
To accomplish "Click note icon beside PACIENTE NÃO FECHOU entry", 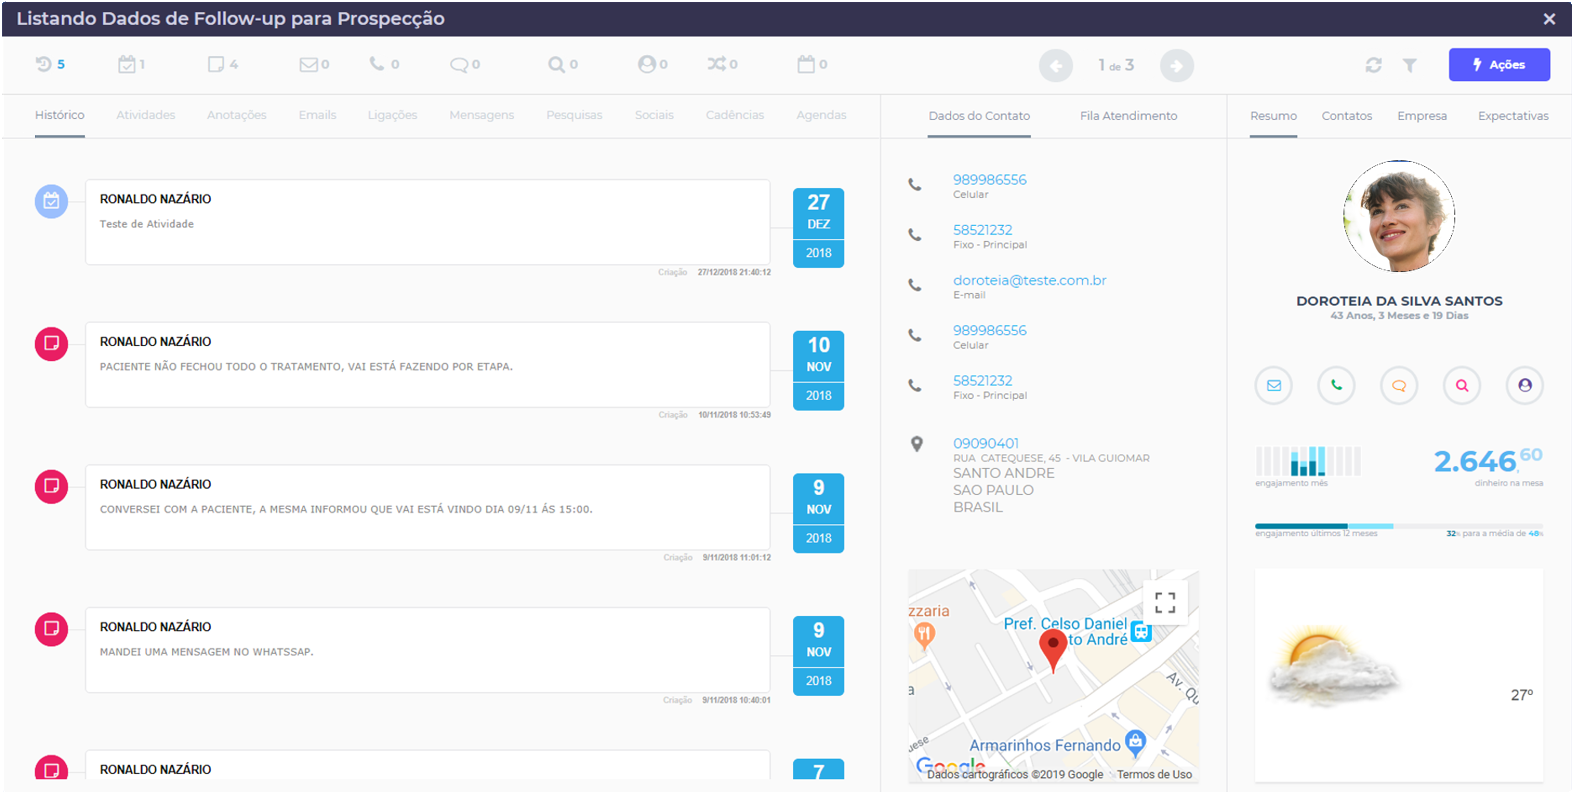I will (x=52, y=343).
